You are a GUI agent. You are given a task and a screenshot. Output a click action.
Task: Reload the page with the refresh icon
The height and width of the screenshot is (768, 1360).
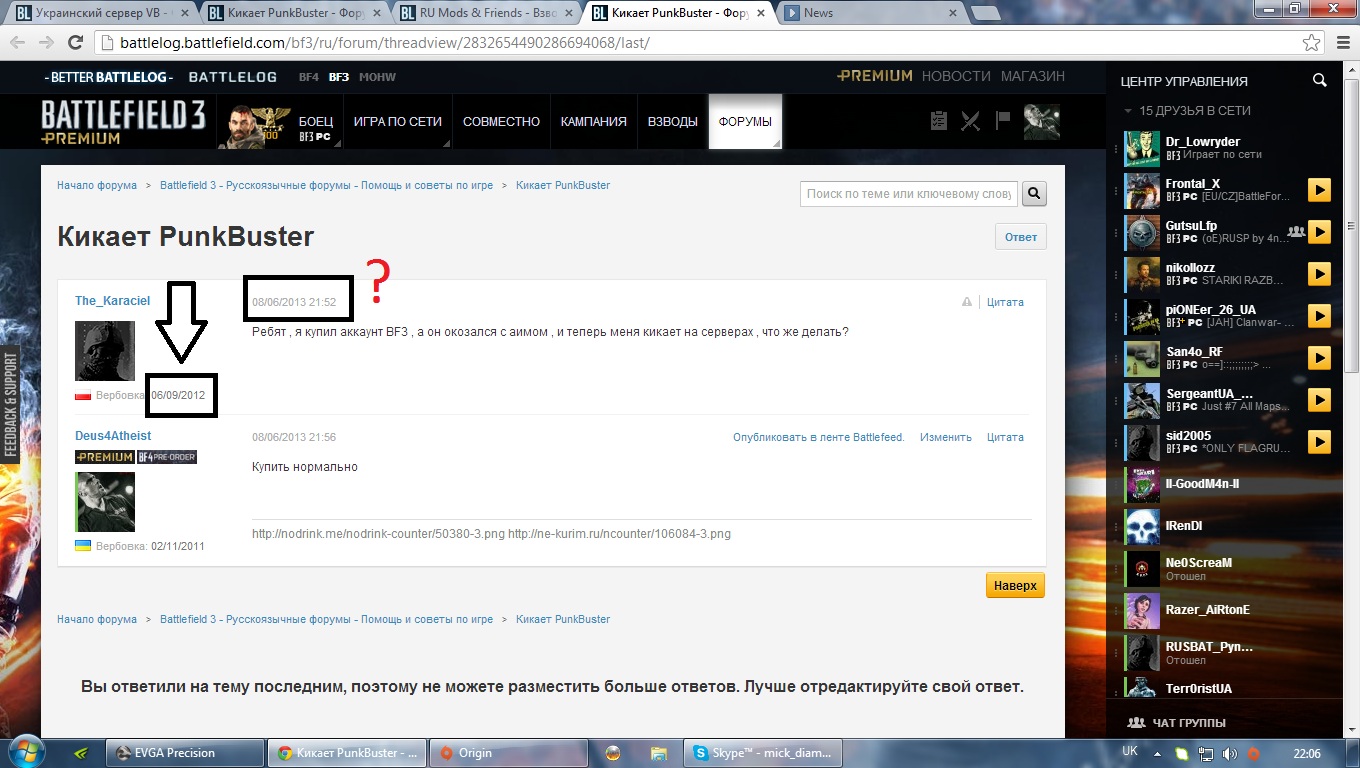(75, 43)
